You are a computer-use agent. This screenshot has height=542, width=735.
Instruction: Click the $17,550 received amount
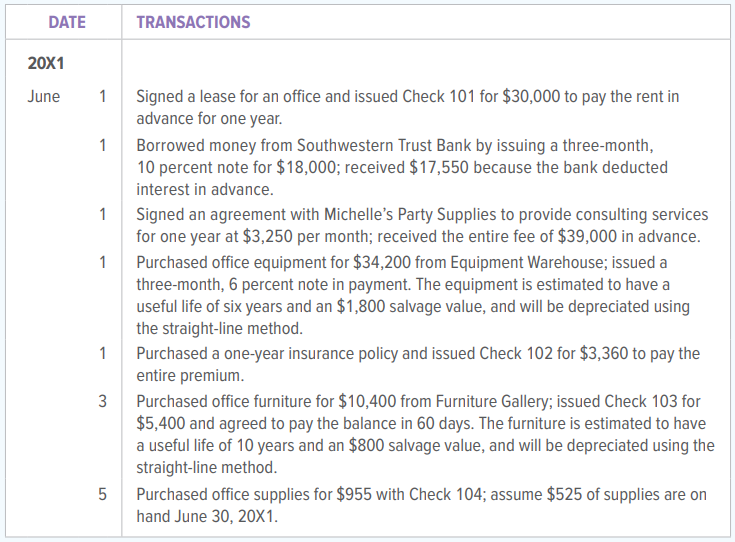(439, 167)
